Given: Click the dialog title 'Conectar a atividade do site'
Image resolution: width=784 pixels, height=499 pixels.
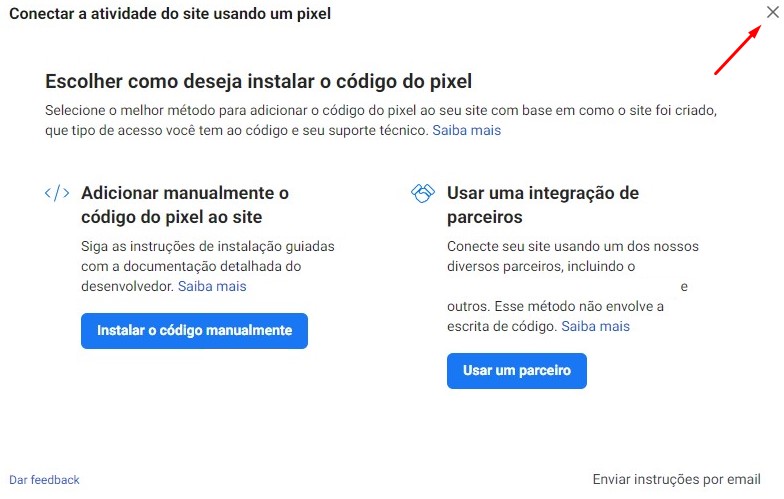Looking at the screenshot, I should tap(170, 14).
